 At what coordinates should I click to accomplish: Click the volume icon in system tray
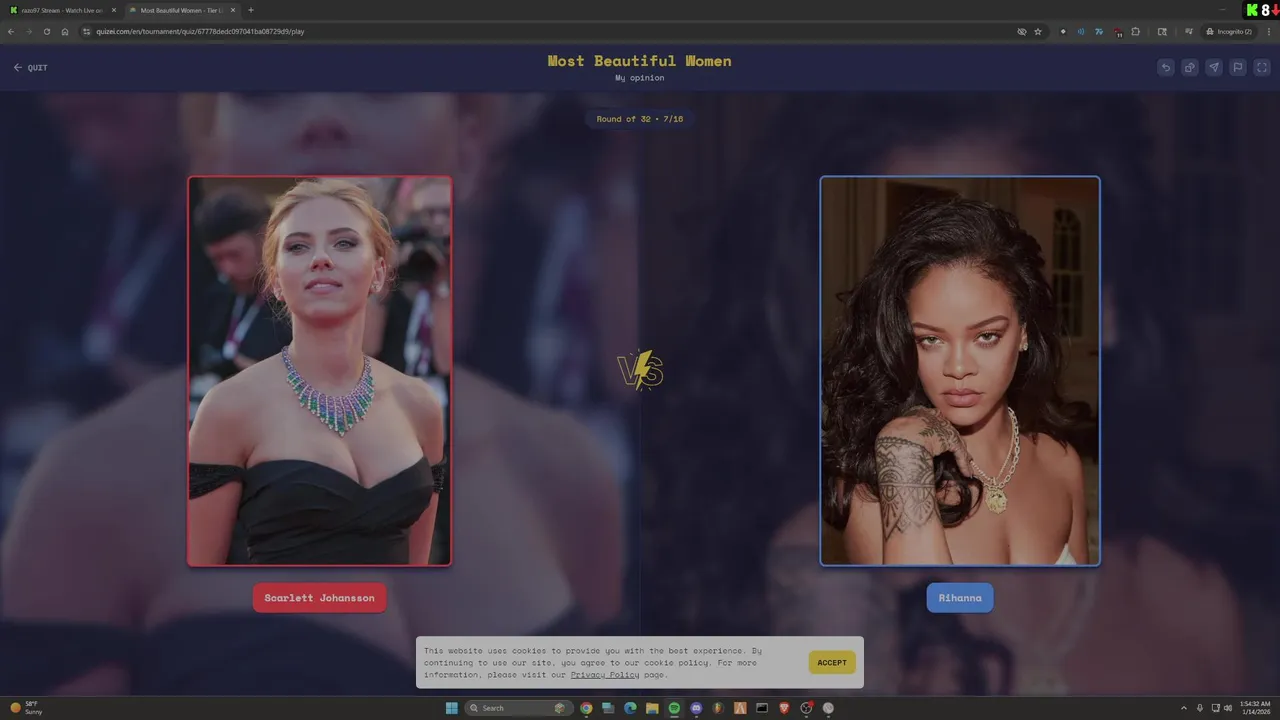1228,708
